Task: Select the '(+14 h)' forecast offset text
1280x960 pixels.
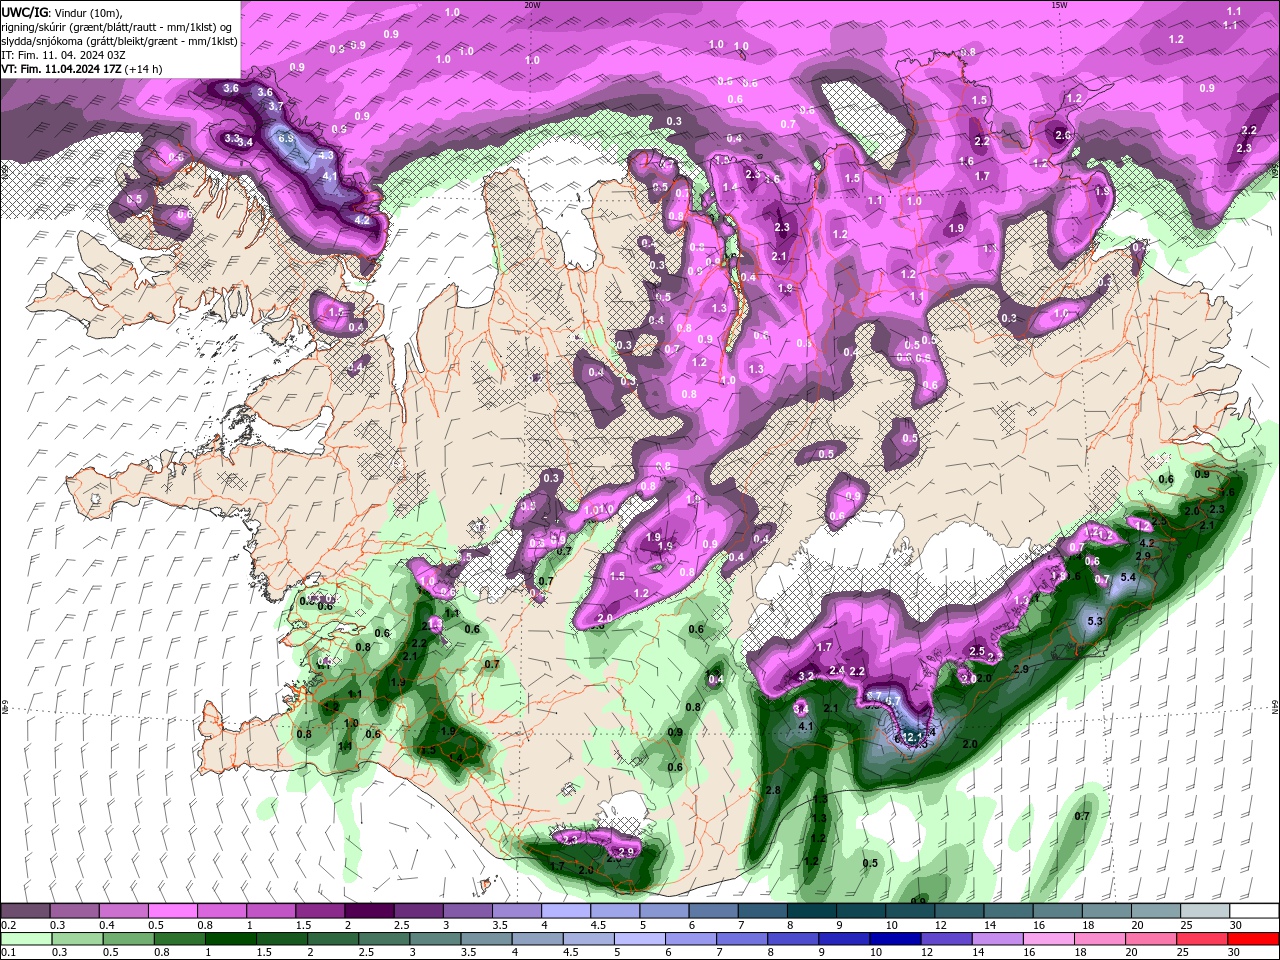Action: [144, 69]
